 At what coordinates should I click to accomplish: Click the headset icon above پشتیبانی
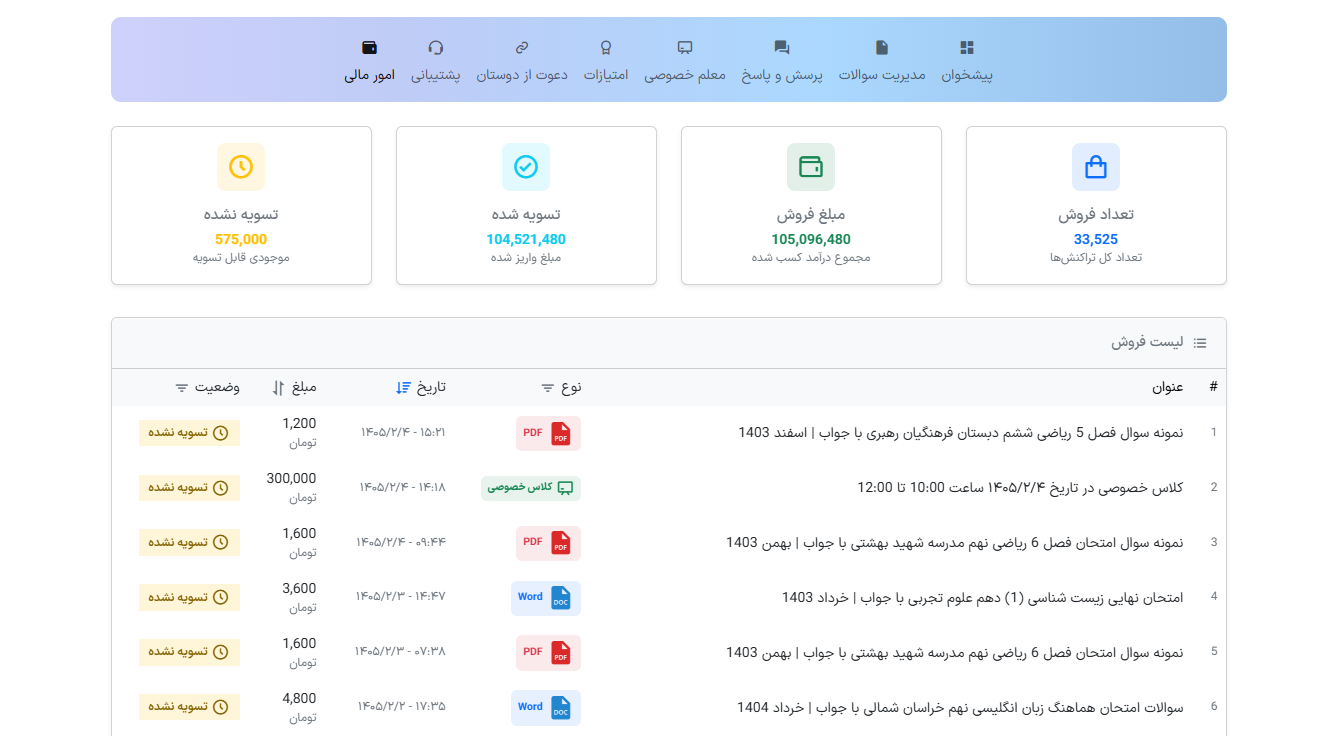(x=436, y=47)
